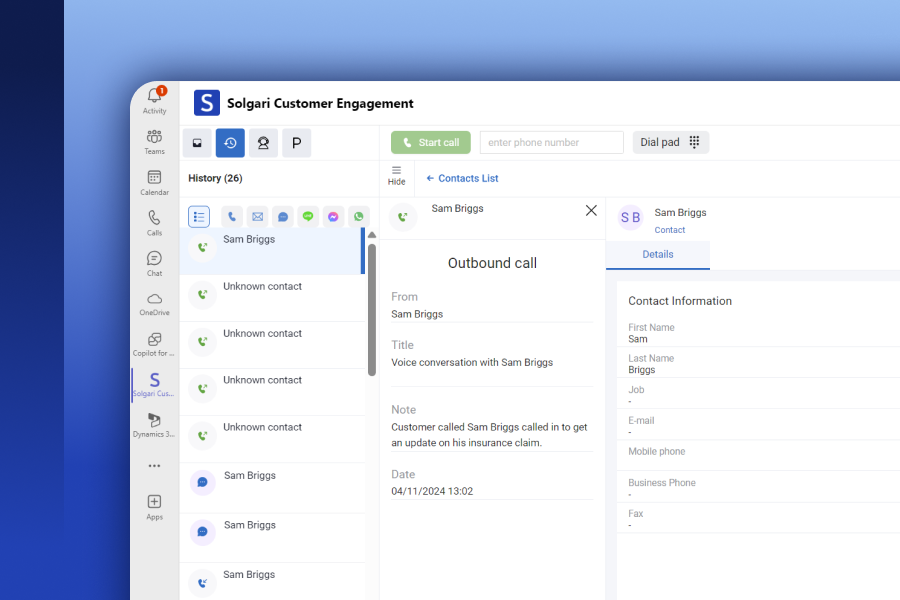Filter history by phone calls
900x600 pixels.
232,216
